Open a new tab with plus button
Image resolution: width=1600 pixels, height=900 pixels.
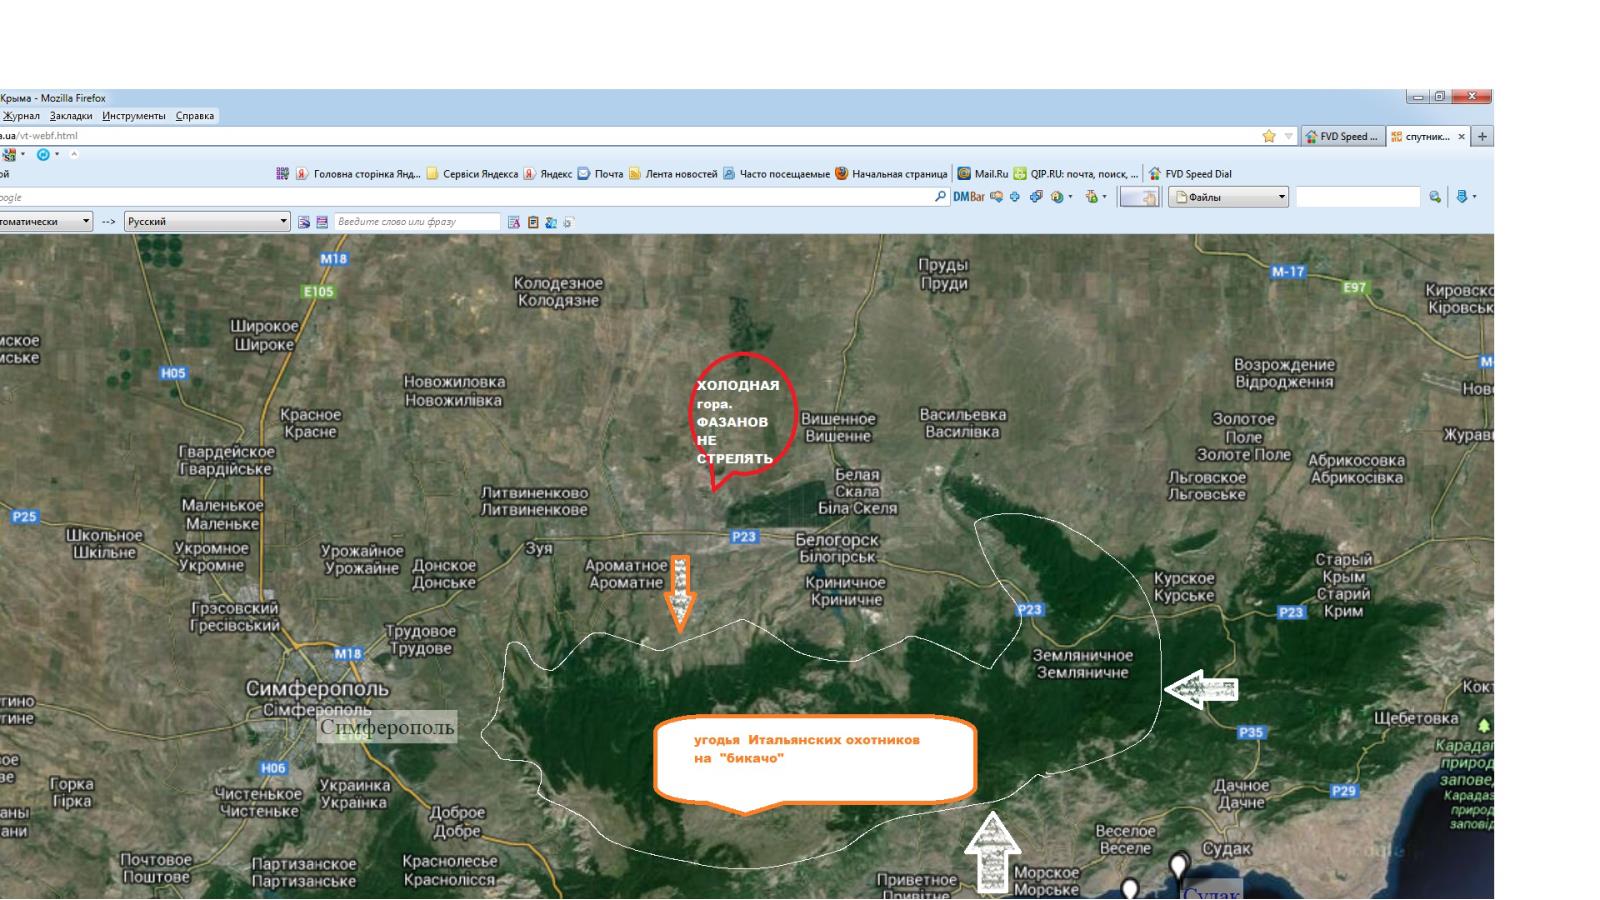coord(1482,137)
